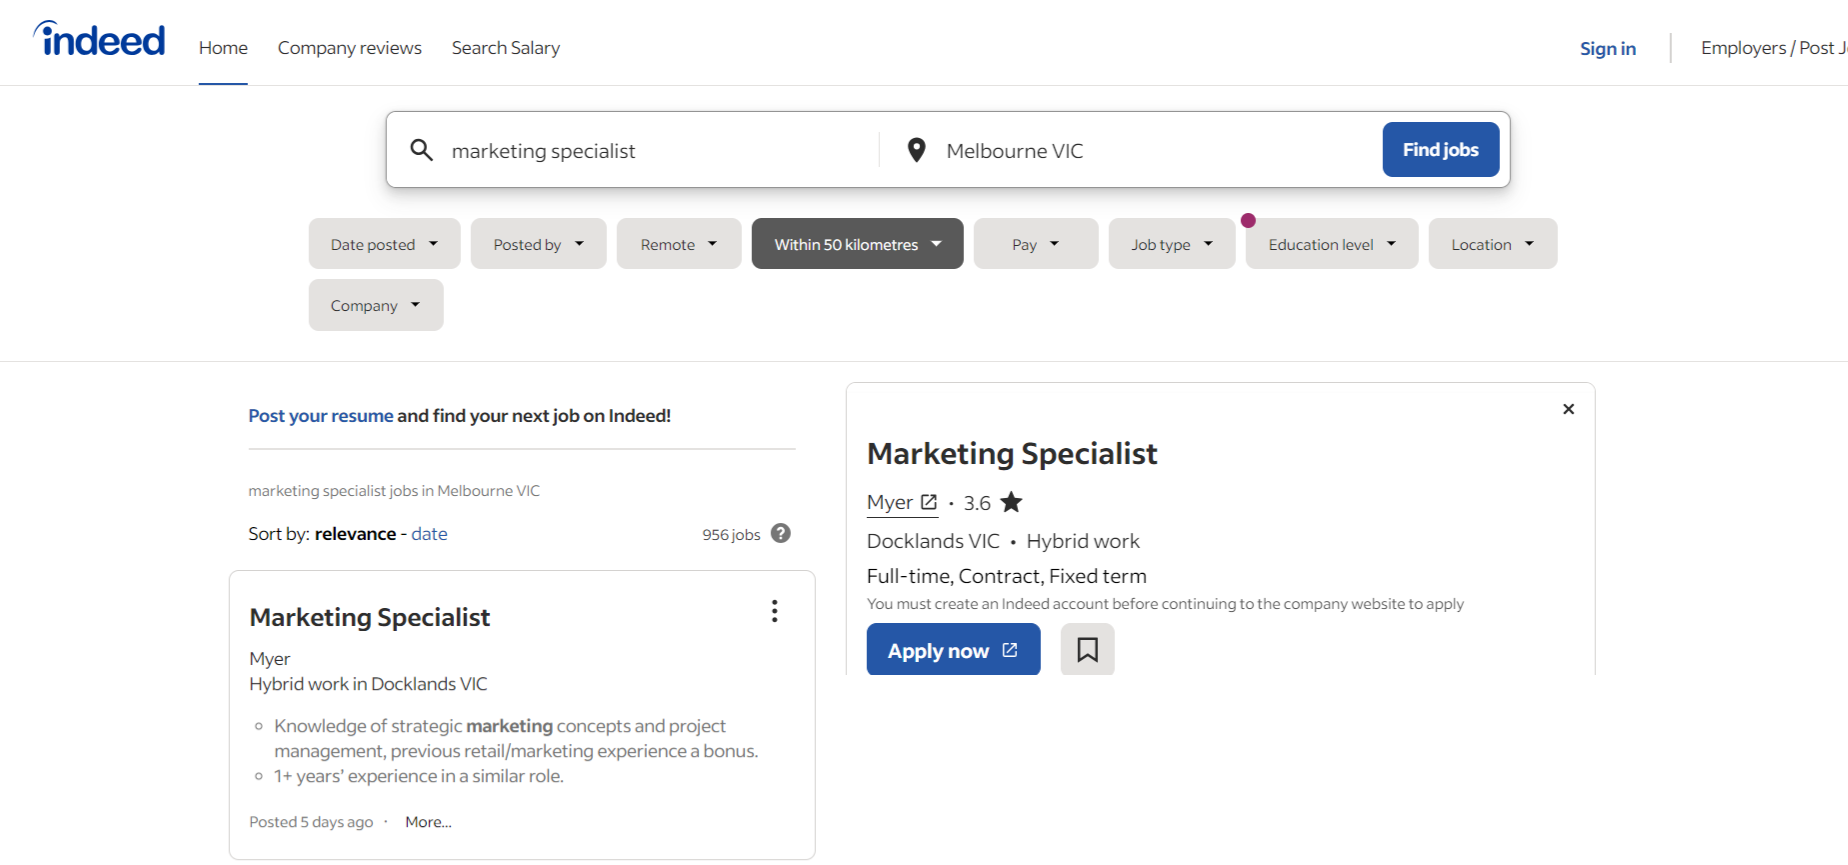Image resolution: width=1848 pixels, height=865 pixels.
Task: Expand the Company filter
Action: coord(375,305)
